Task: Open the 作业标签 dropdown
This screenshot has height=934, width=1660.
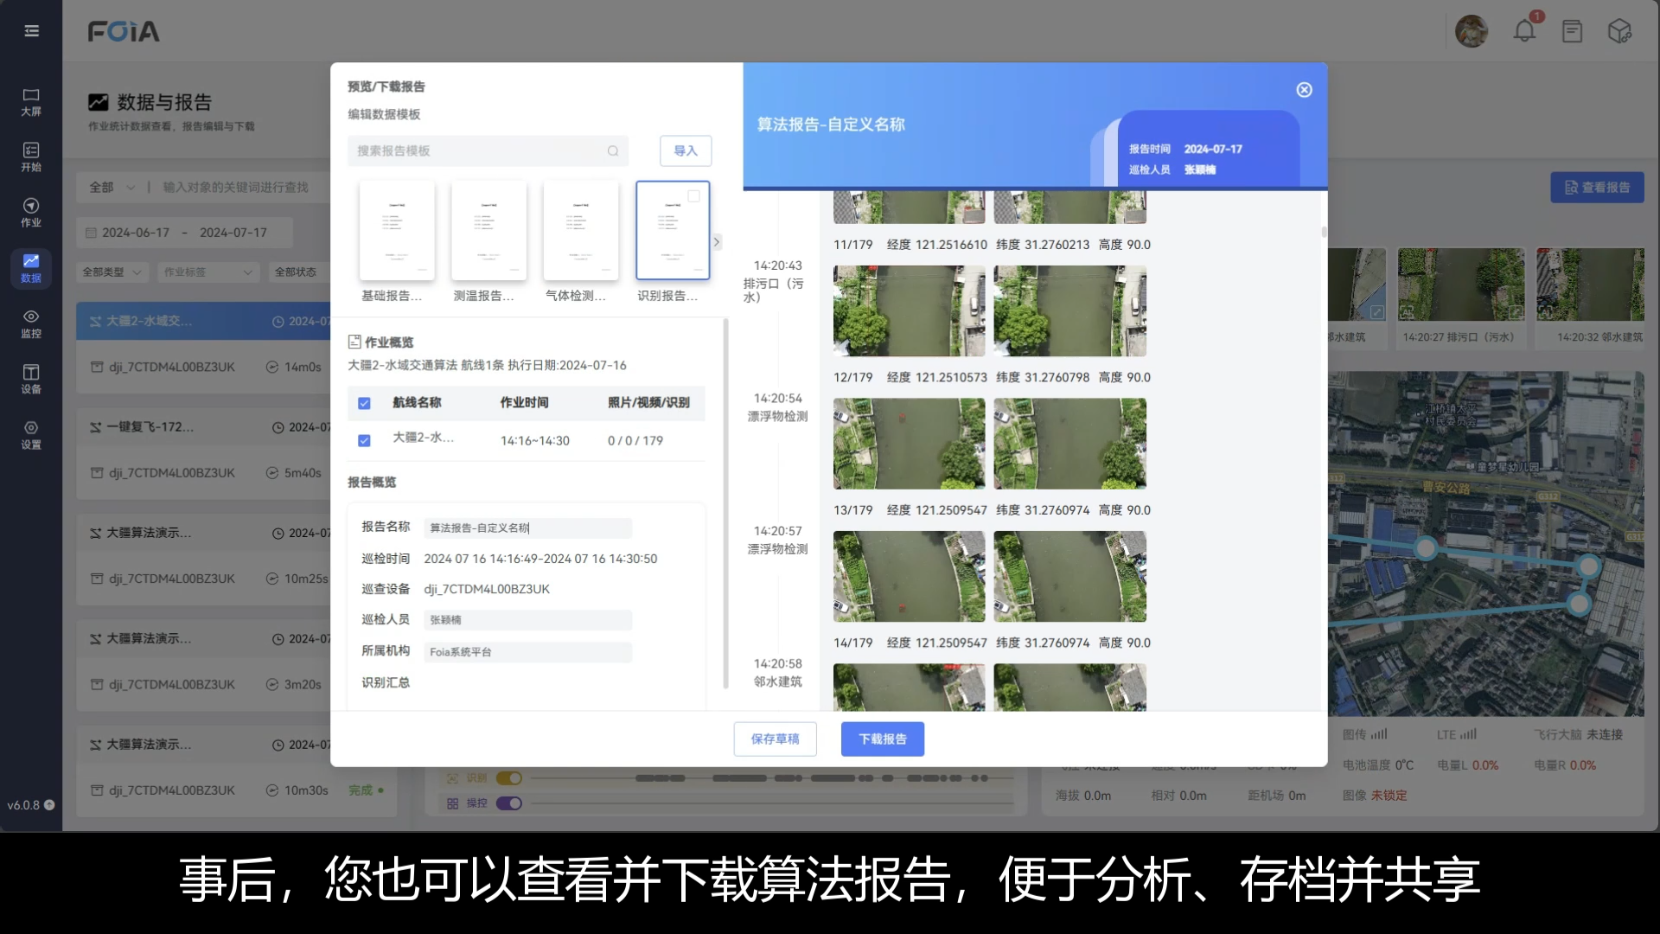Action: coord(208,272)
